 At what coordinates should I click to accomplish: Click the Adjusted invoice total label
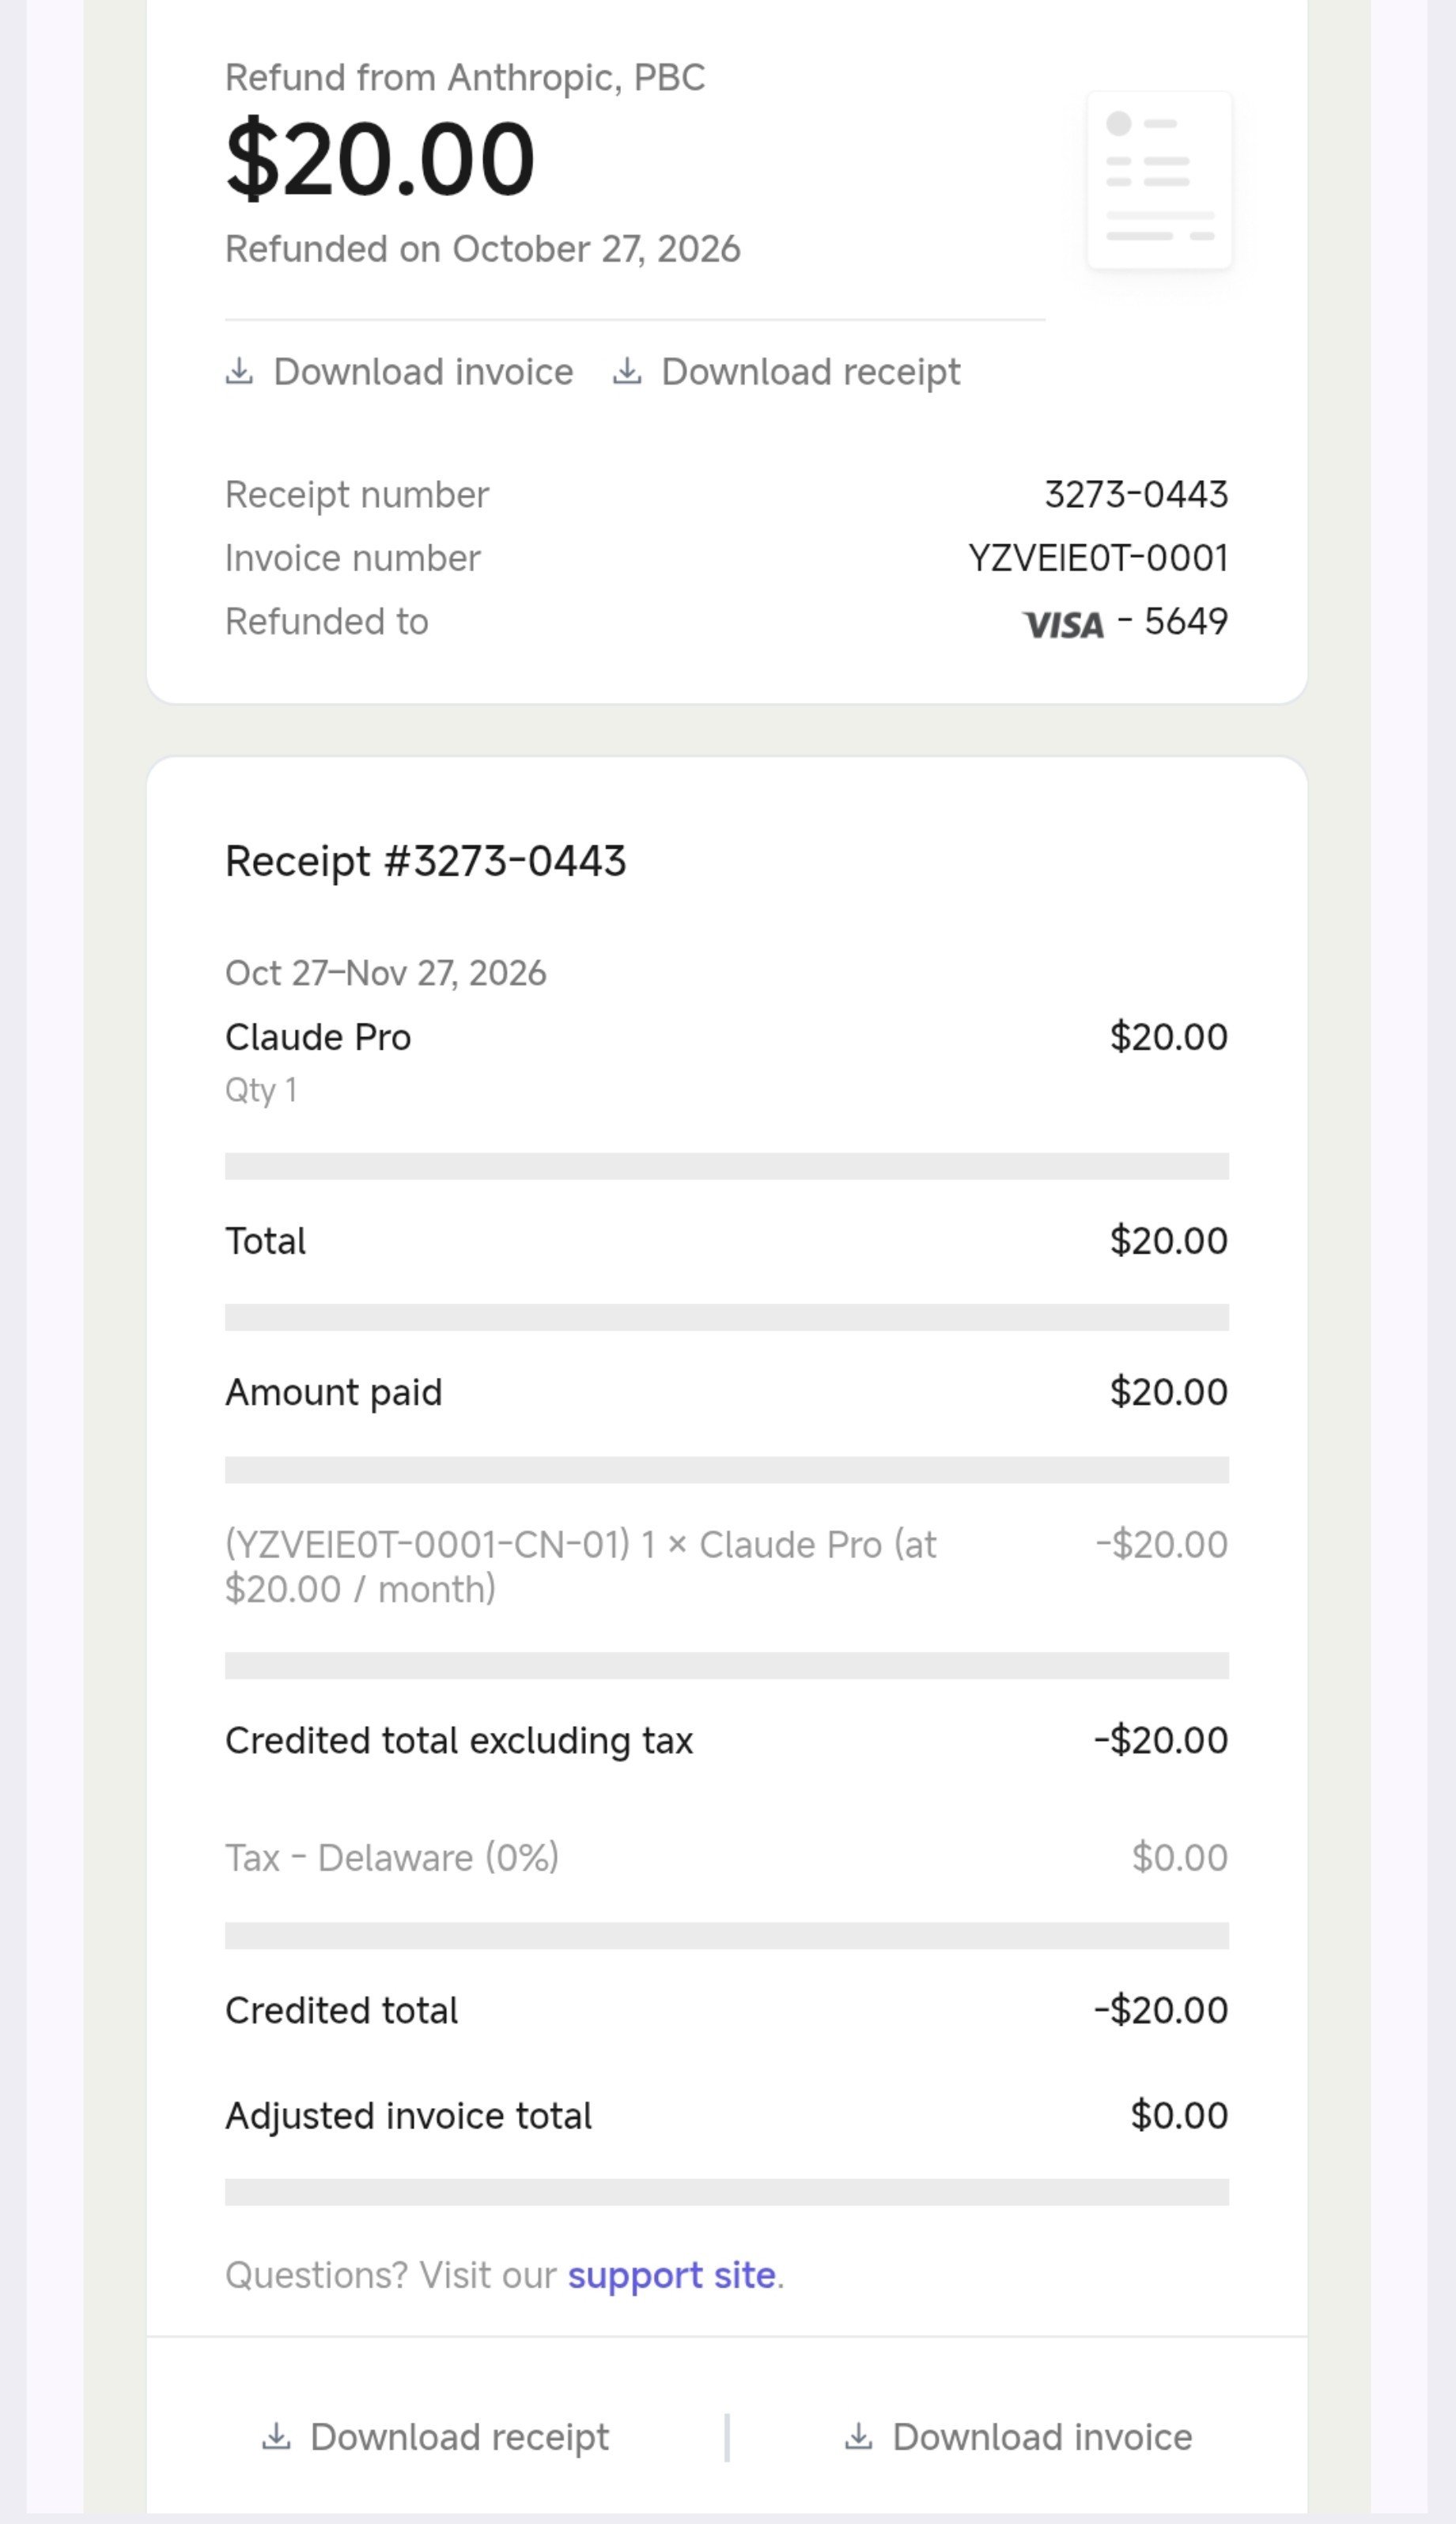pos(408,2115)
